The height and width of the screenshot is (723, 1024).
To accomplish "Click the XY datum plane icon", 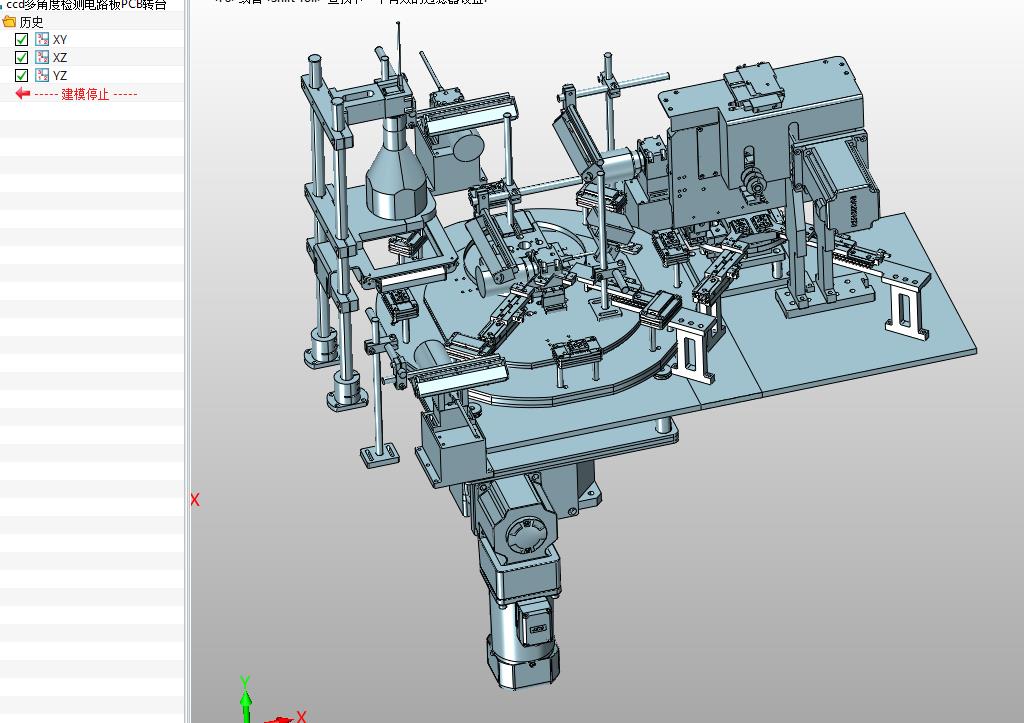I will tap(42, 39).
